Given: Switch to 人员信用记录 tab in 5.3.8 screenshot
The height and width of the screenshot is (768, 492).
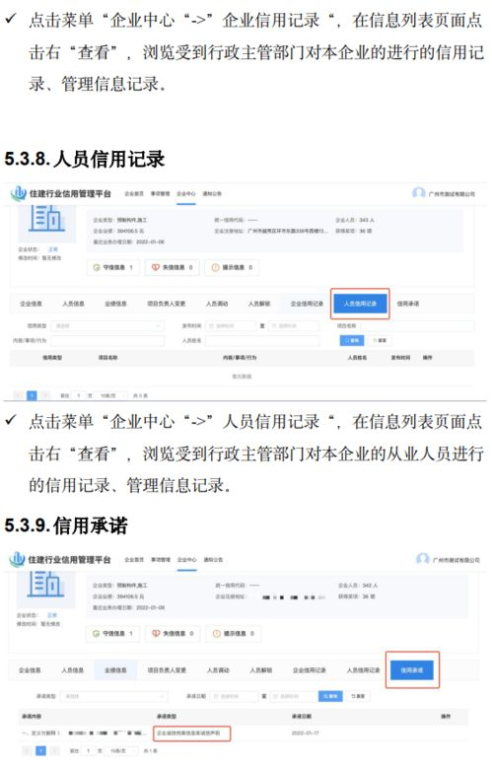Looking at the screenshot, I should click(x=360, y=304).
